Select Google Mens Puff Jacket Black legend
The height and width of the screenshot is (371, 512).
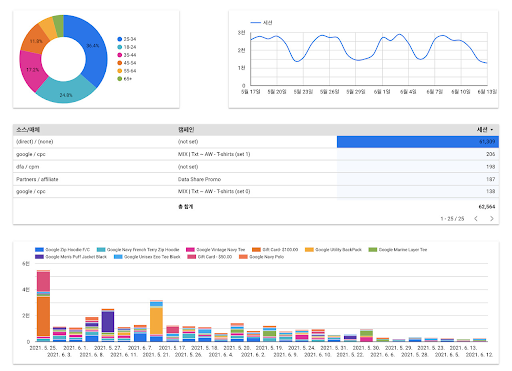click(x=71, y=257)
